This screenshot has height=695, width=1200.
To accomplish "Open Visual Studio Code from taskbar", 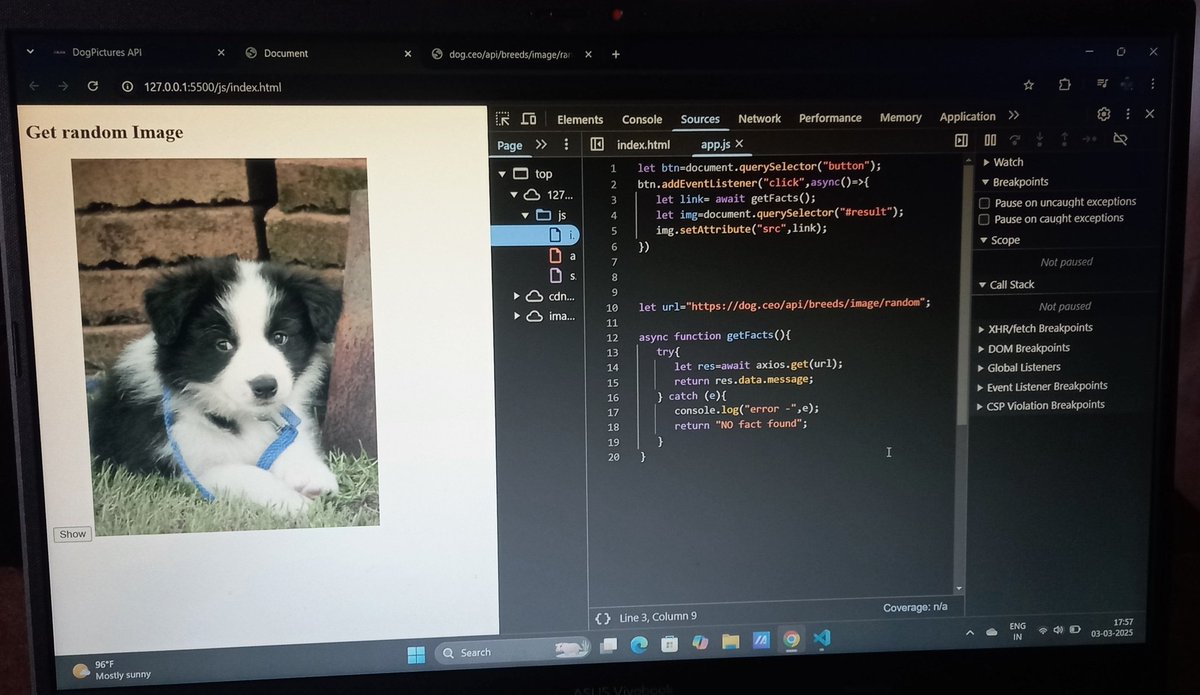I will click(822, 640).
